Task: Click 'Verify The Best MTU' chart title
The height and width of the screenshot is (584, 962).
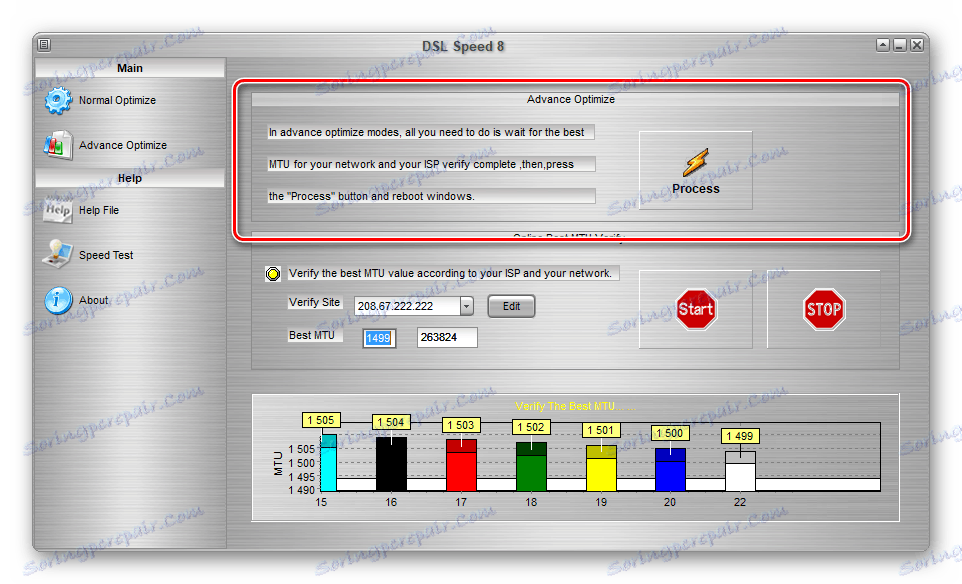Action: 575,406
